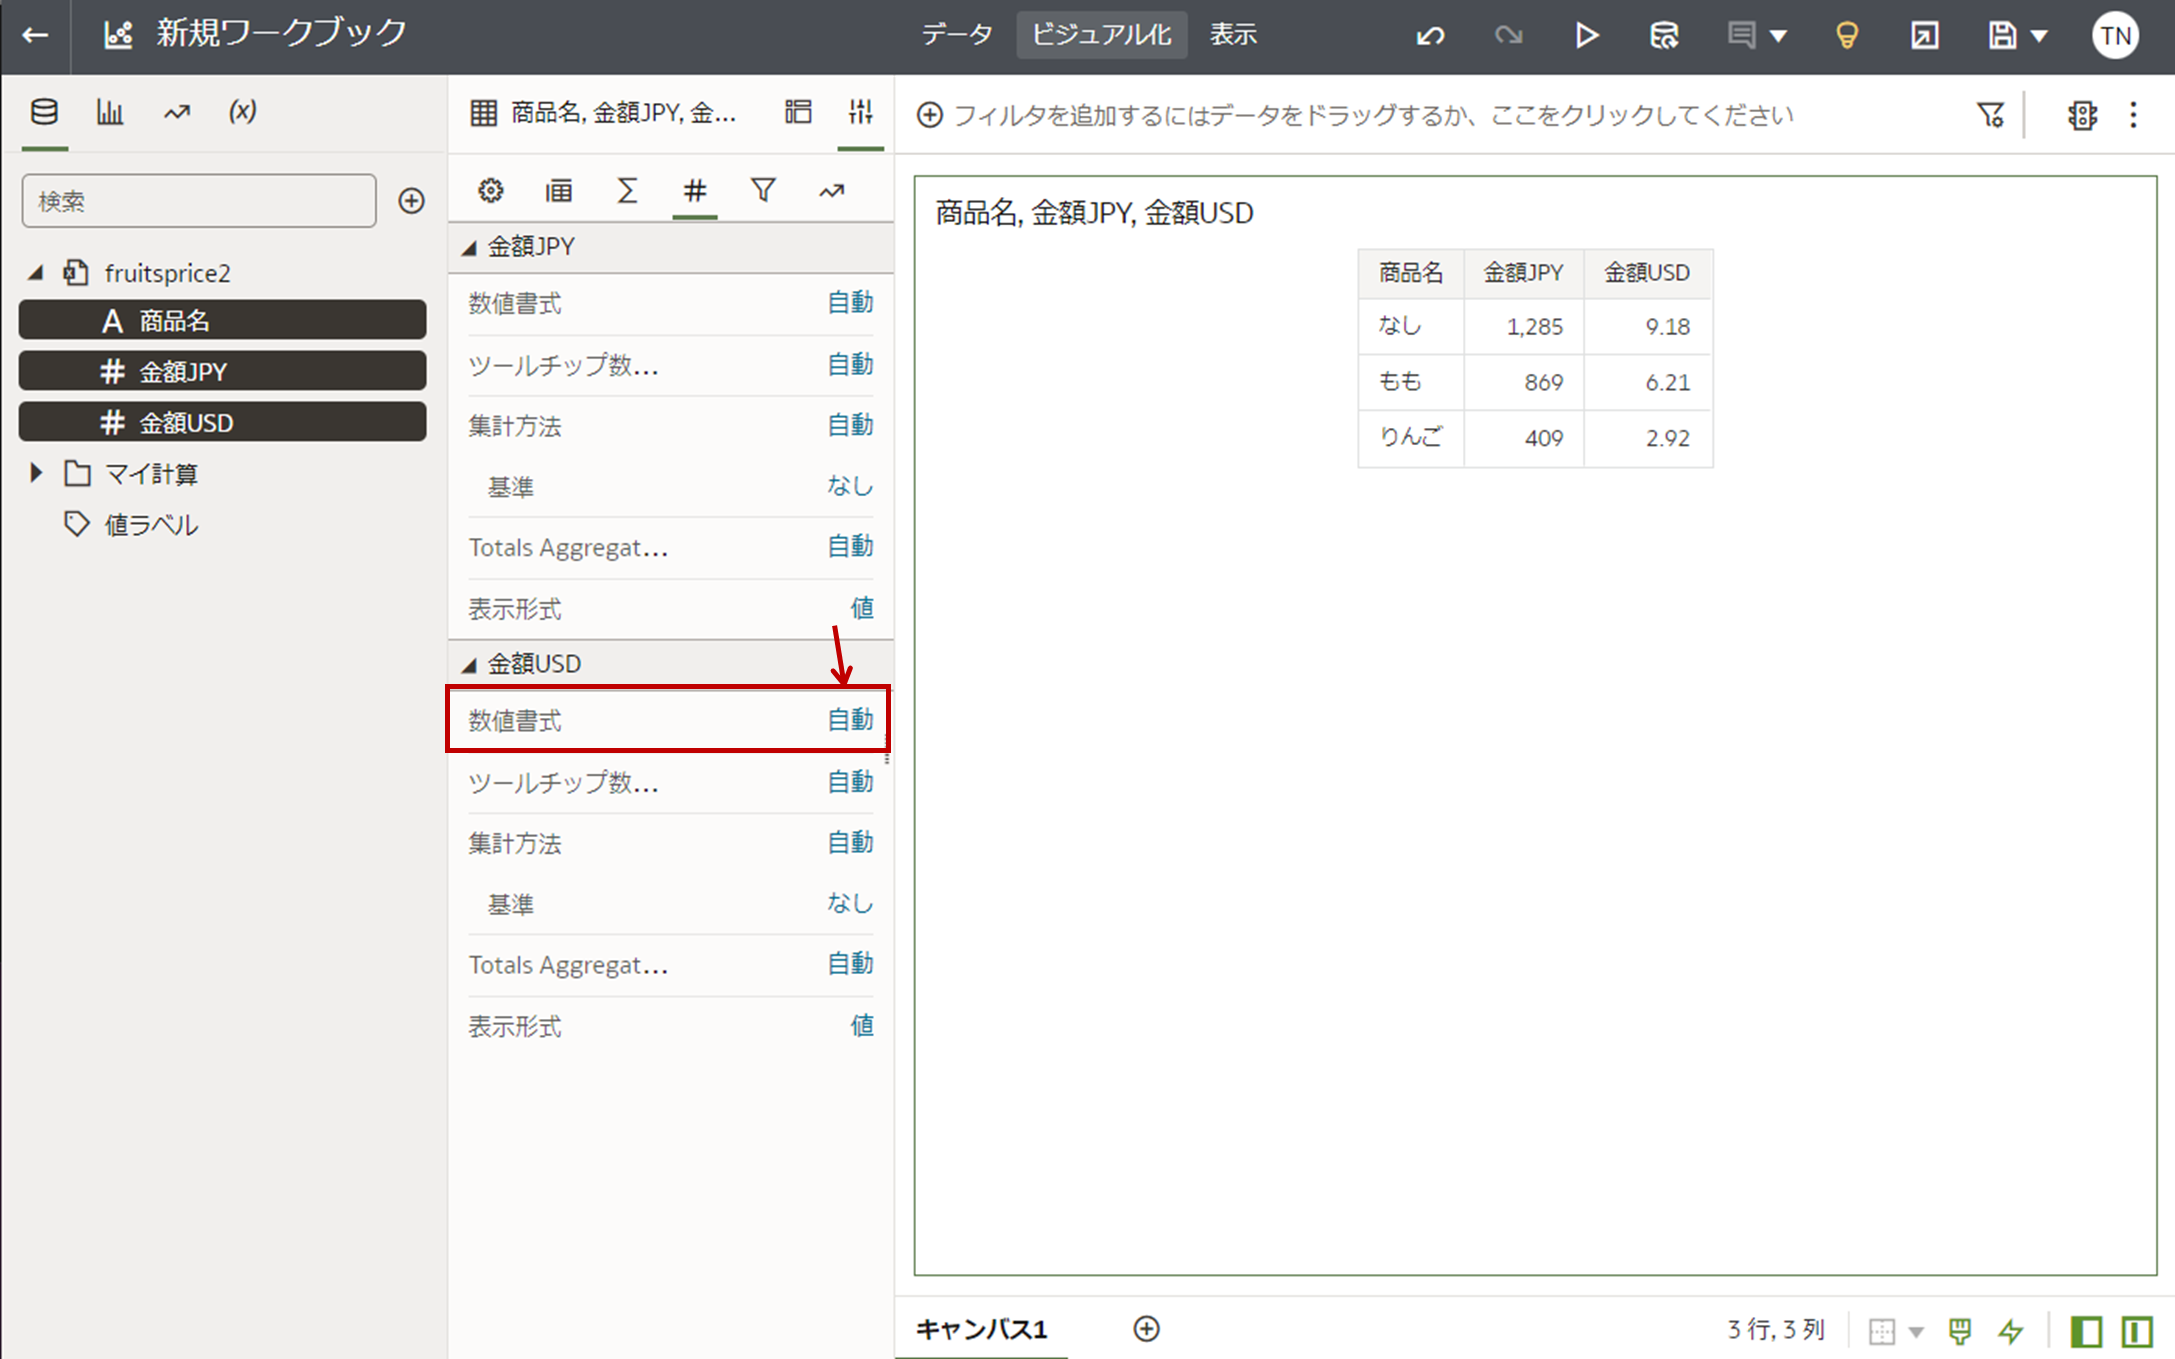This screenshot has height=1359, width=2175.
Task: Click the add data plus icon by search
Action: pos(411,201)
